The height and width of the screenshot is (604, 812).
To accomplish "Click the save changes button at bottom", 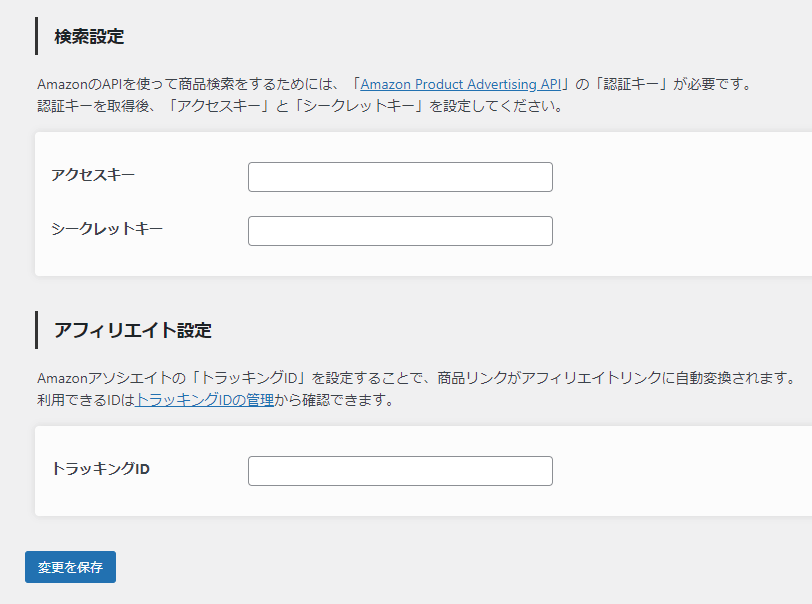I will [x=69, y=567].
